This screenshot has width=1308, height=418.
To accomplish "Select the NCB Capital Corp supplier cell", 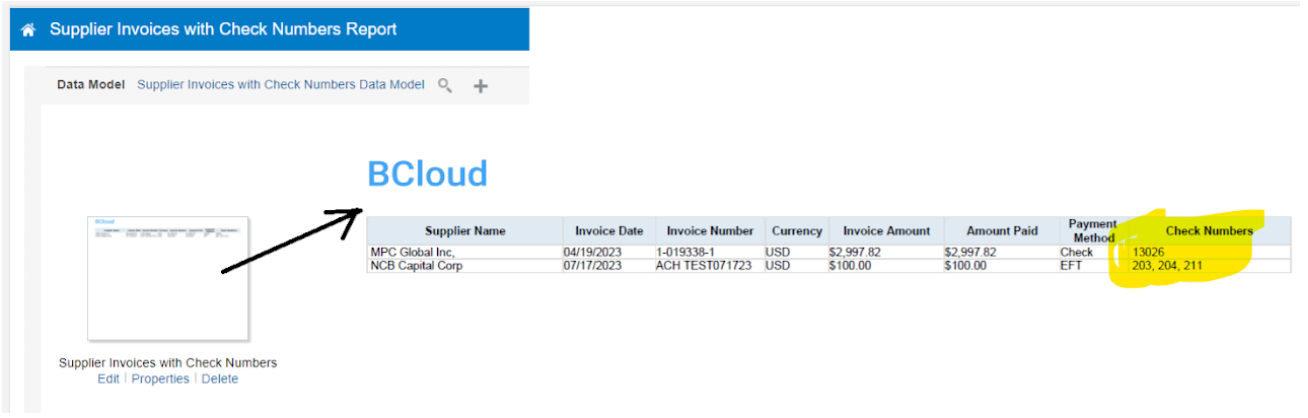I will pos(416,266).
